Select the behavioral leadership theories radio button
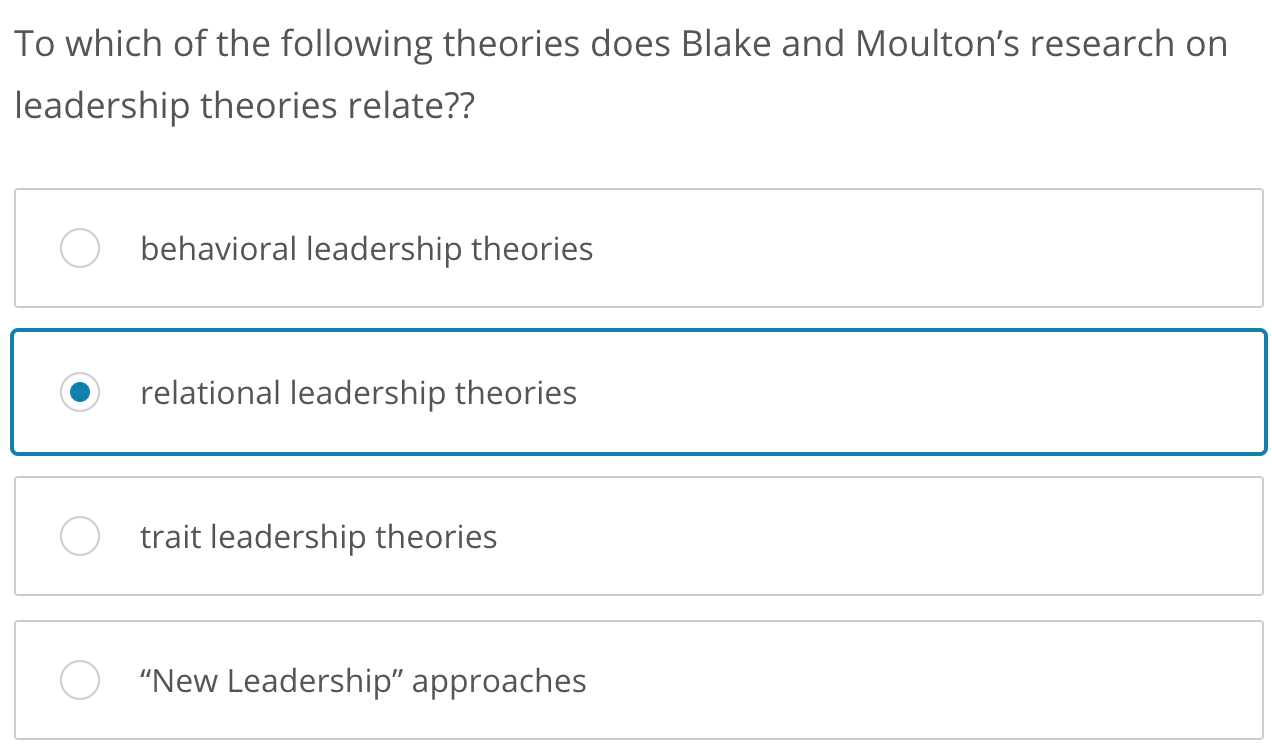1272x748 pixels. click(x=80, y=248)
